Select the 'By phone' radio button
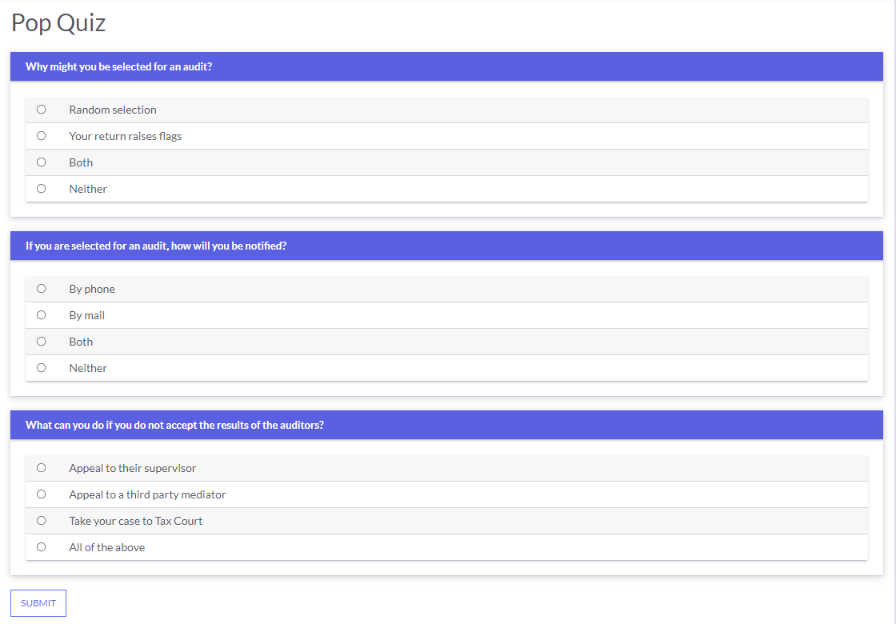The image size is (896, 624). (41, 289)
